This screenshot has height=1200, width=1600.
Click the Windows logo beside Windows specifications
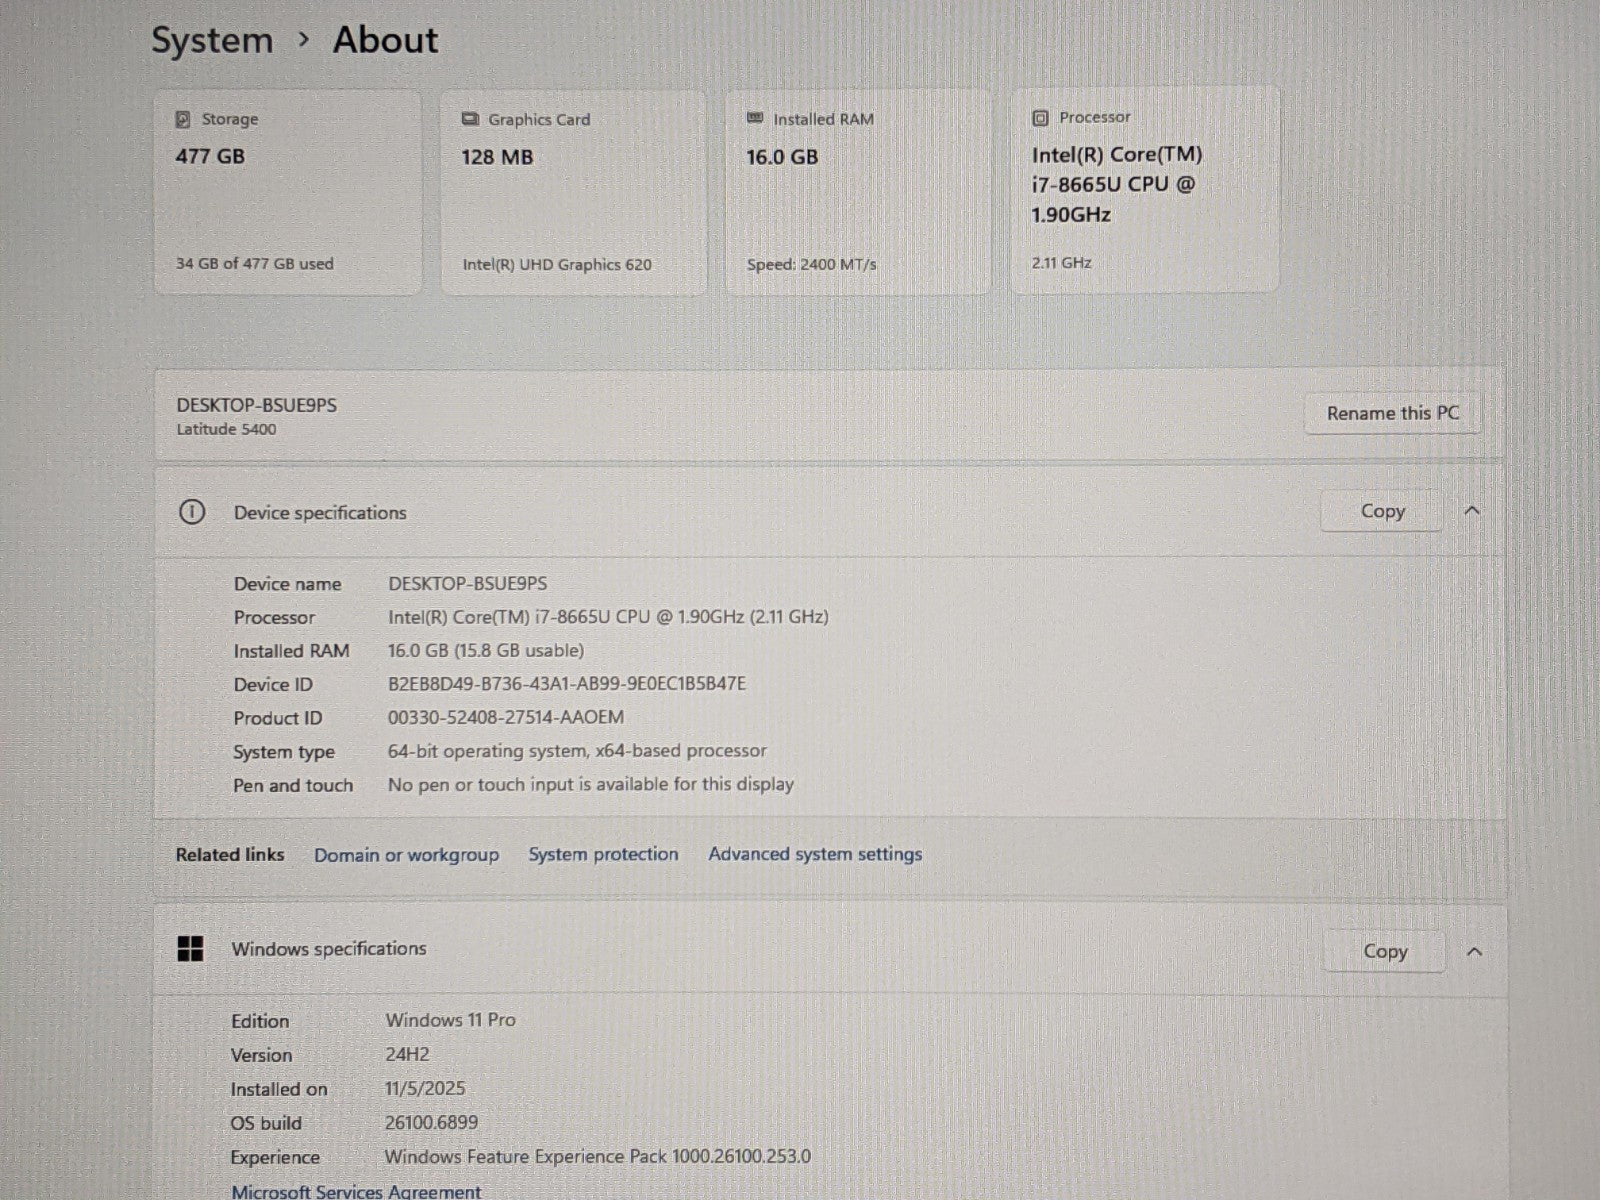[190, 949]
